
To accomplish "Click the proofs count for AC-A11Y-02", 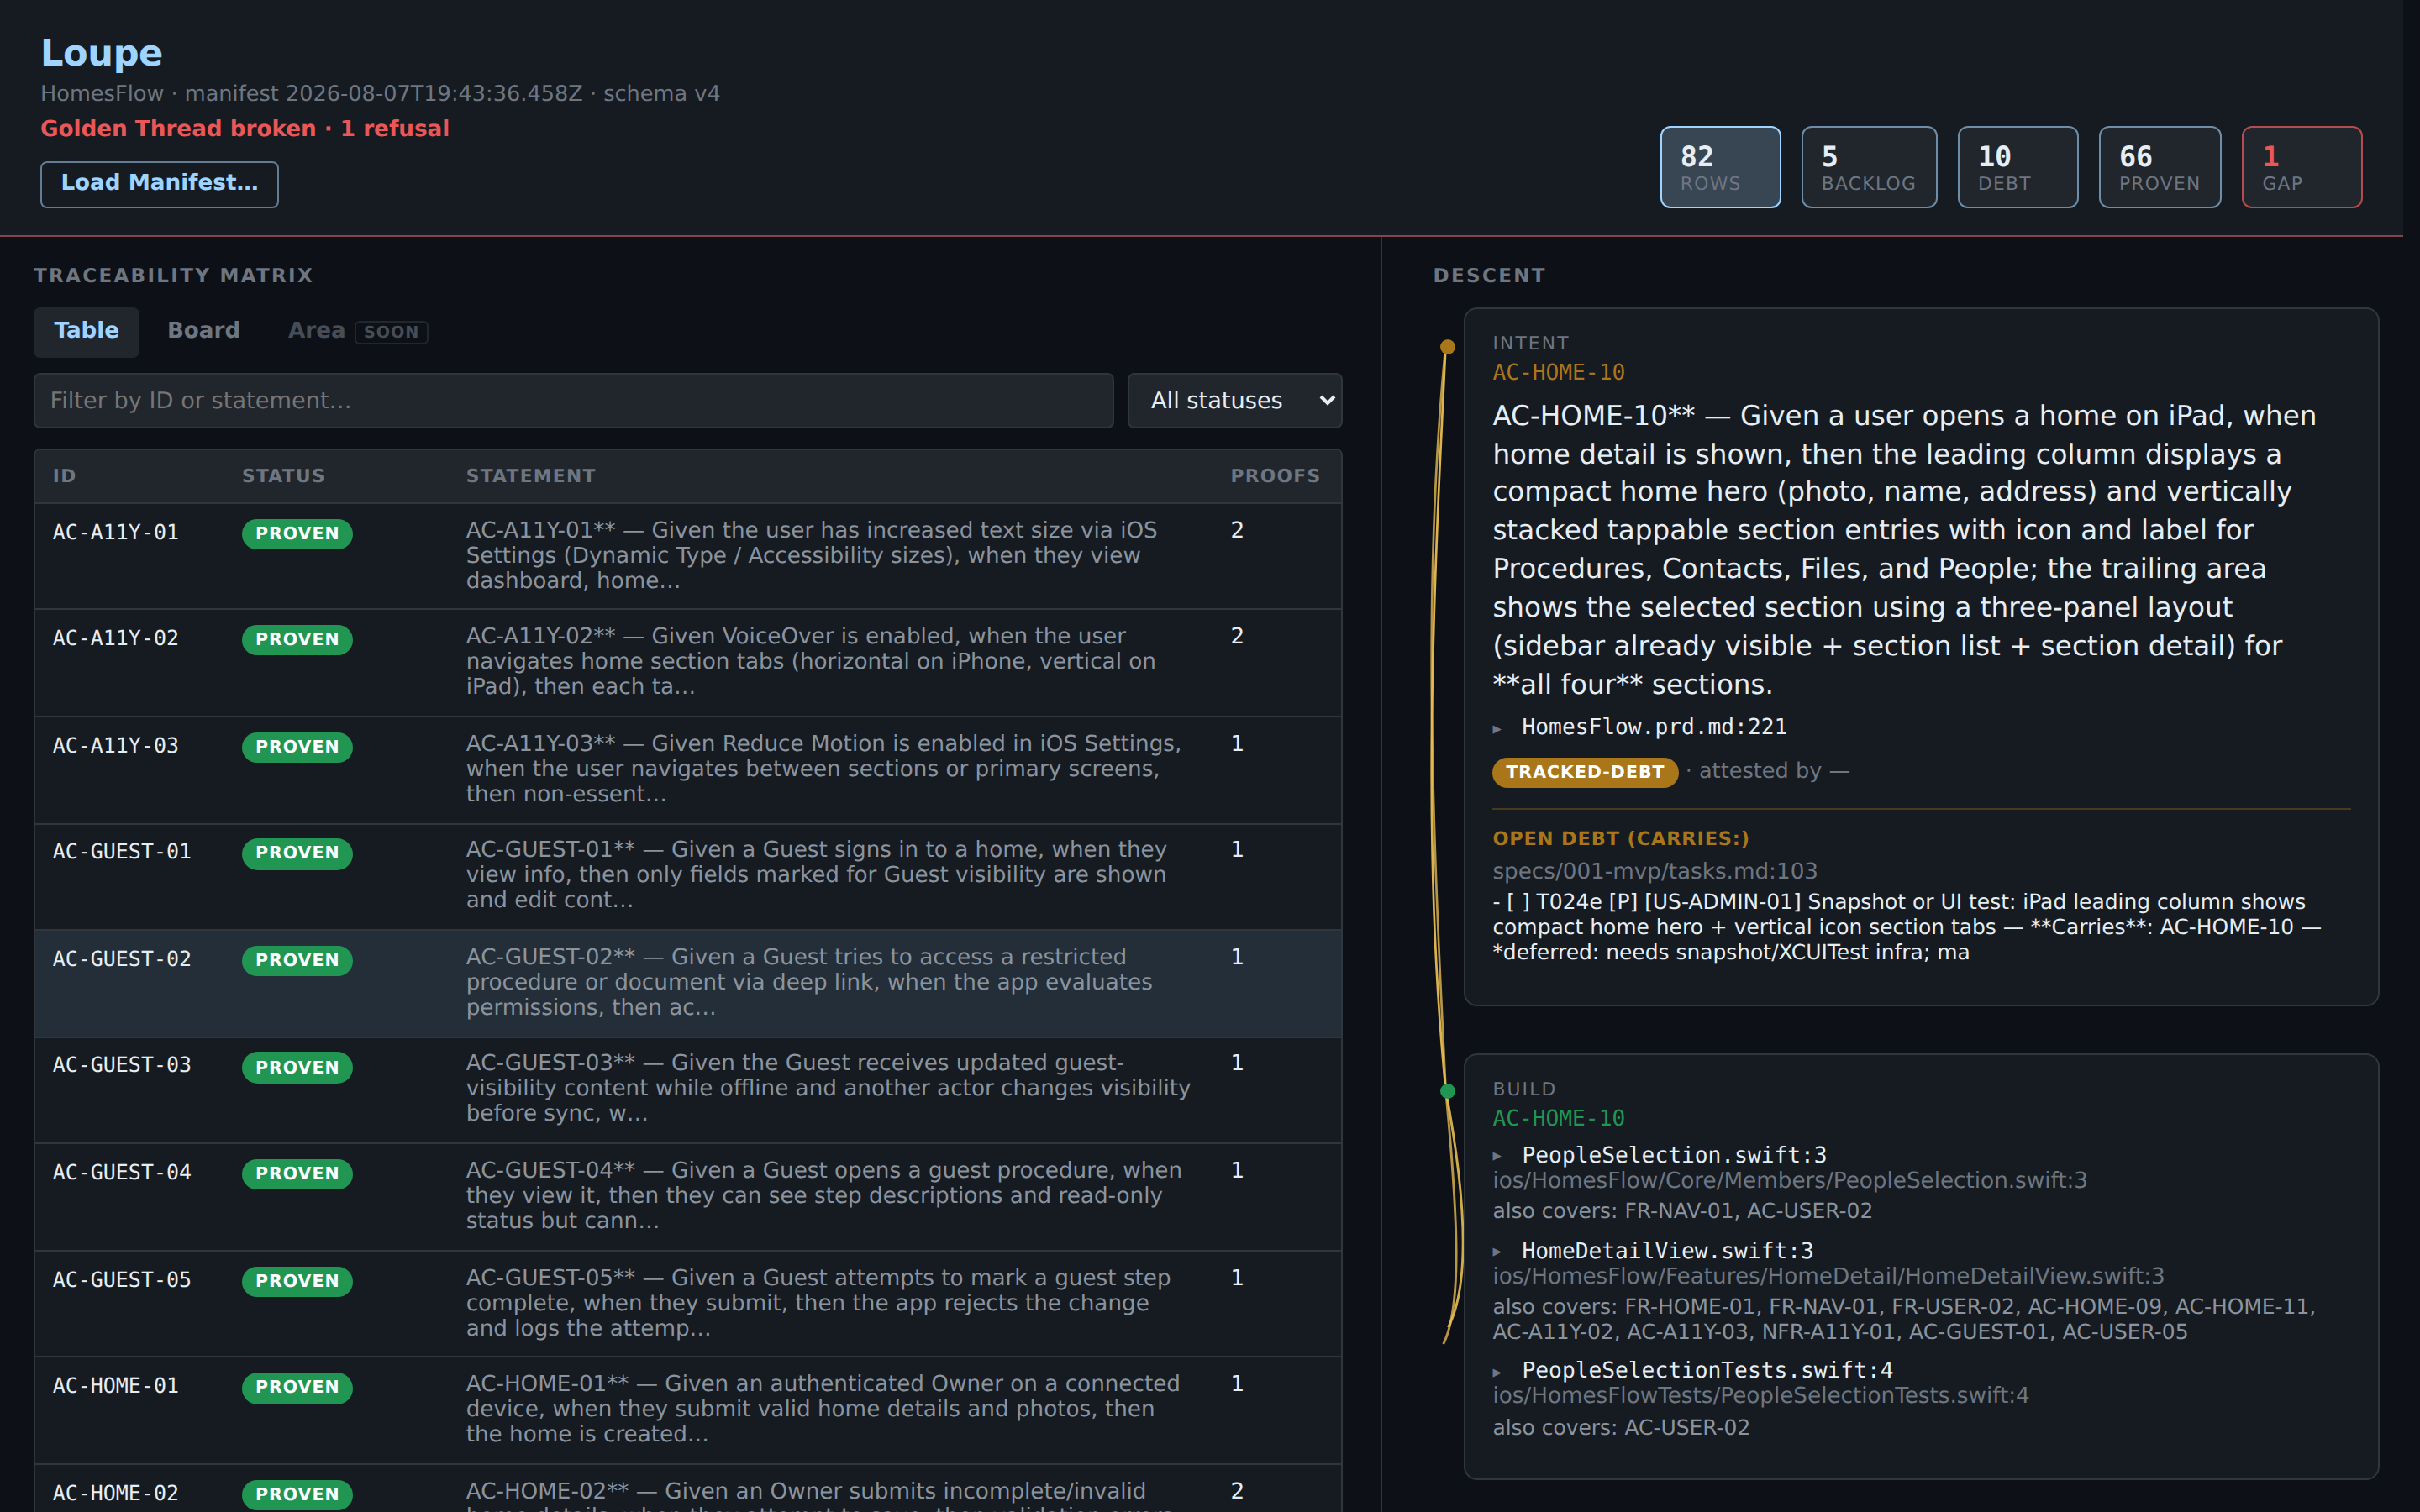I will [x=1237, y=636].
